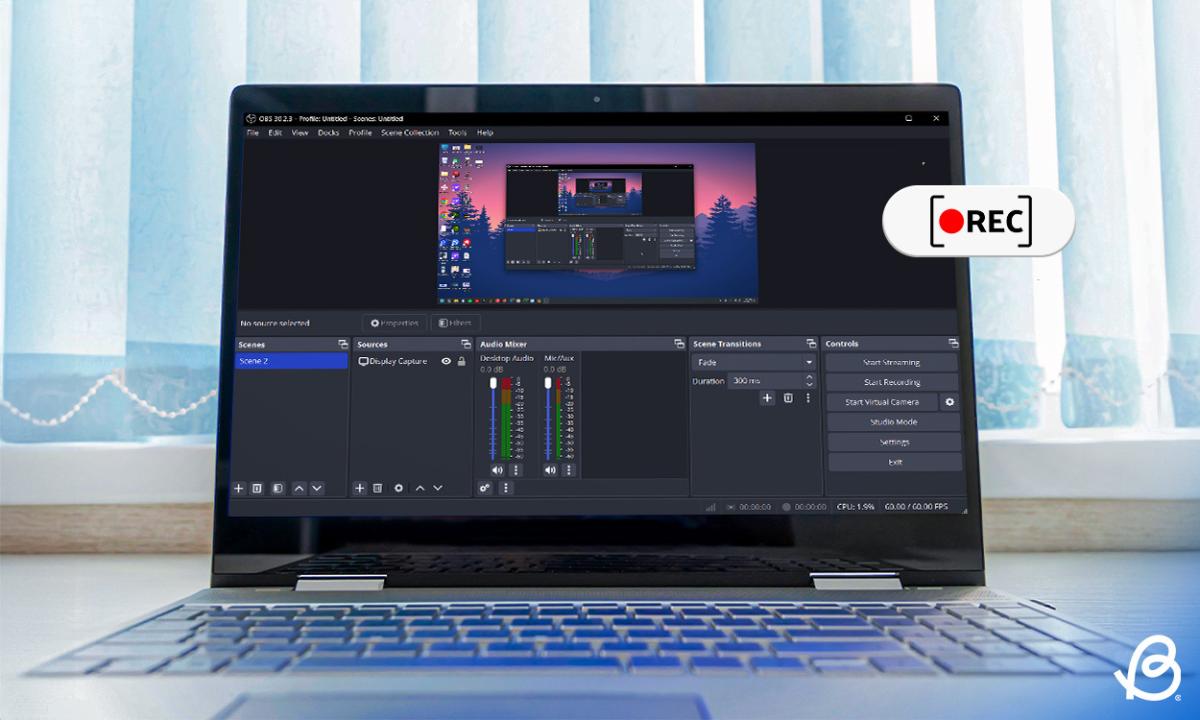Open scene filters icon in Scenes panel

point(277,488)
